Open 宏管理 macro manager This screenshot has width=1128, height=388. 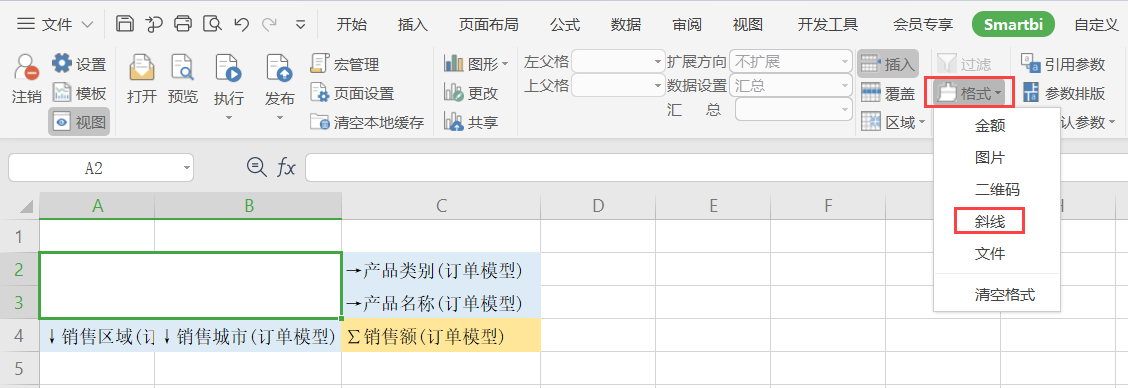tap(345, 64)
